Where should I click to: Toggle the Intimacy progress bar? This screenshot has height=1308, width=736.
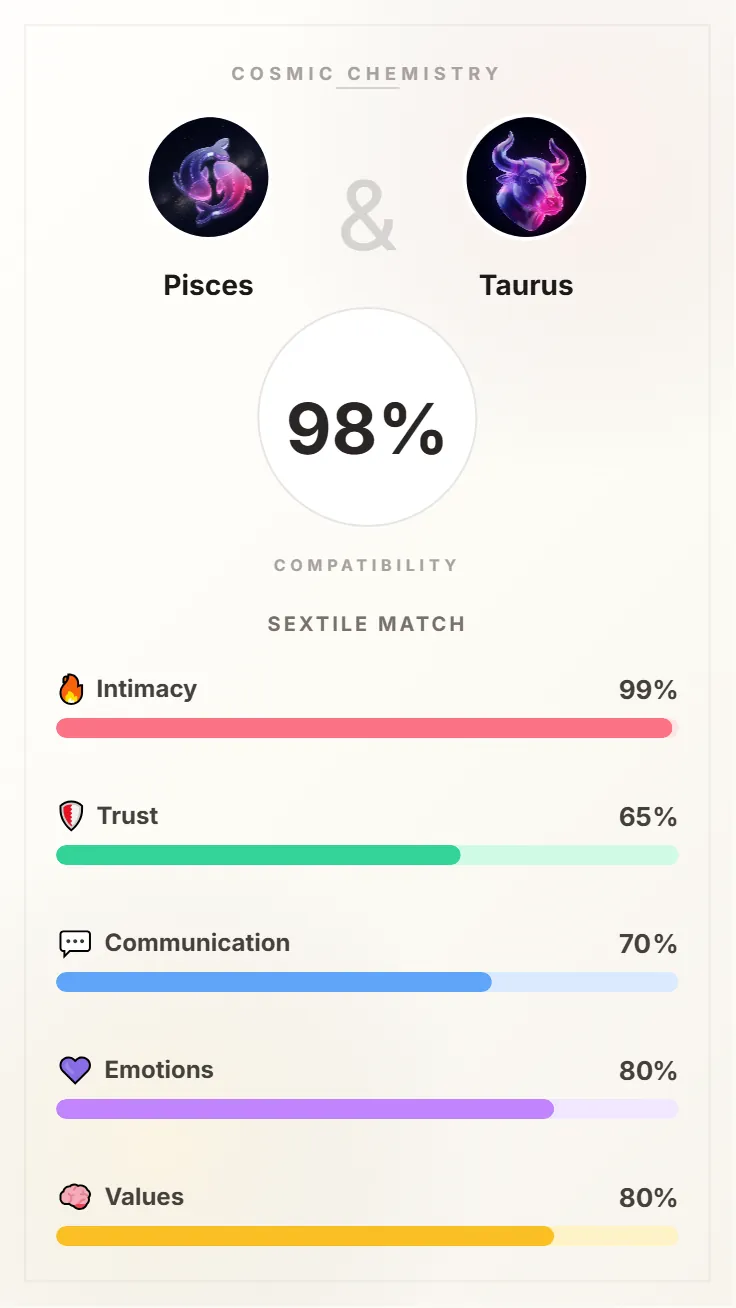click(367, 728)
